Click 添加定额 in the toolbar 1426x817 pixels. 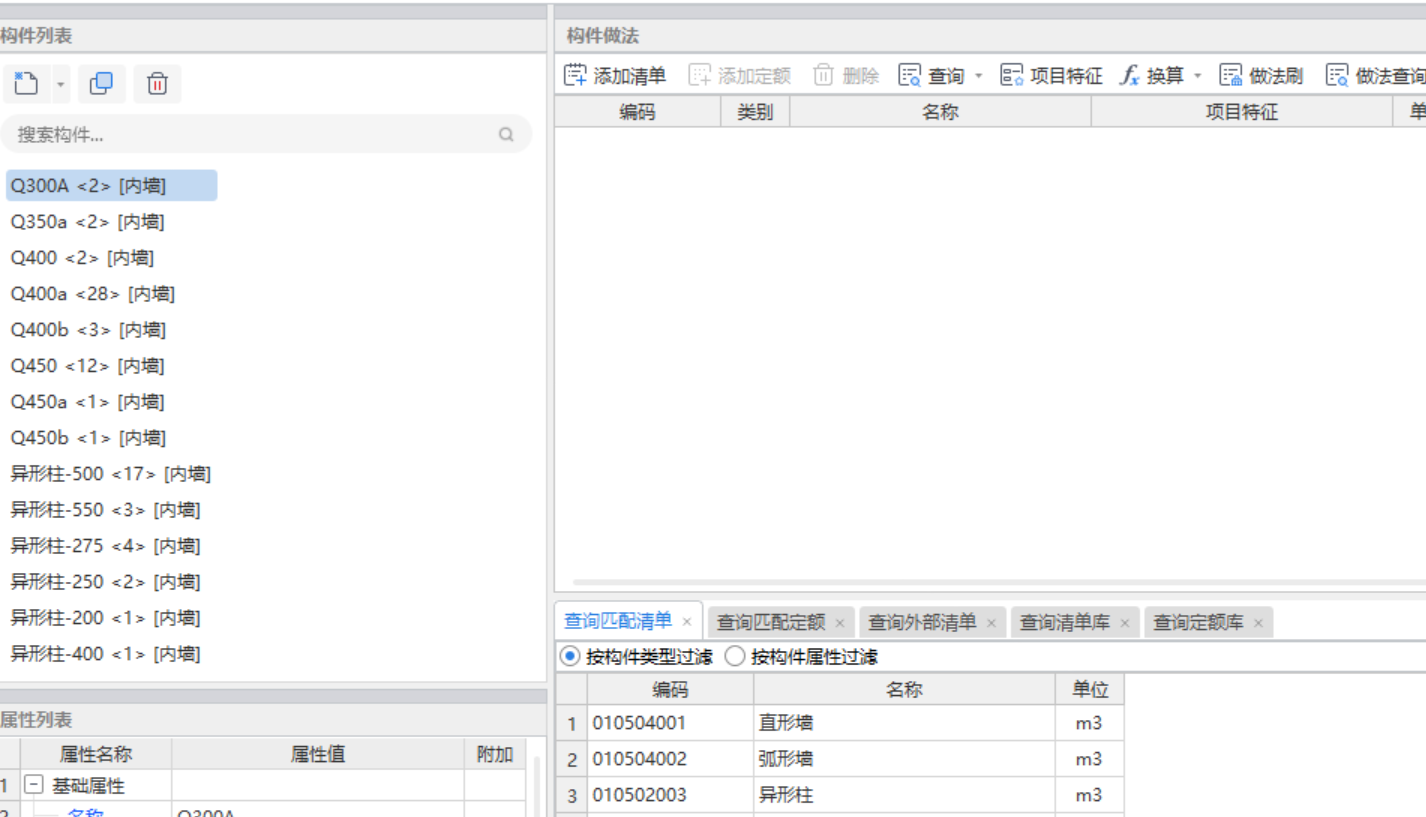point(740,75)
